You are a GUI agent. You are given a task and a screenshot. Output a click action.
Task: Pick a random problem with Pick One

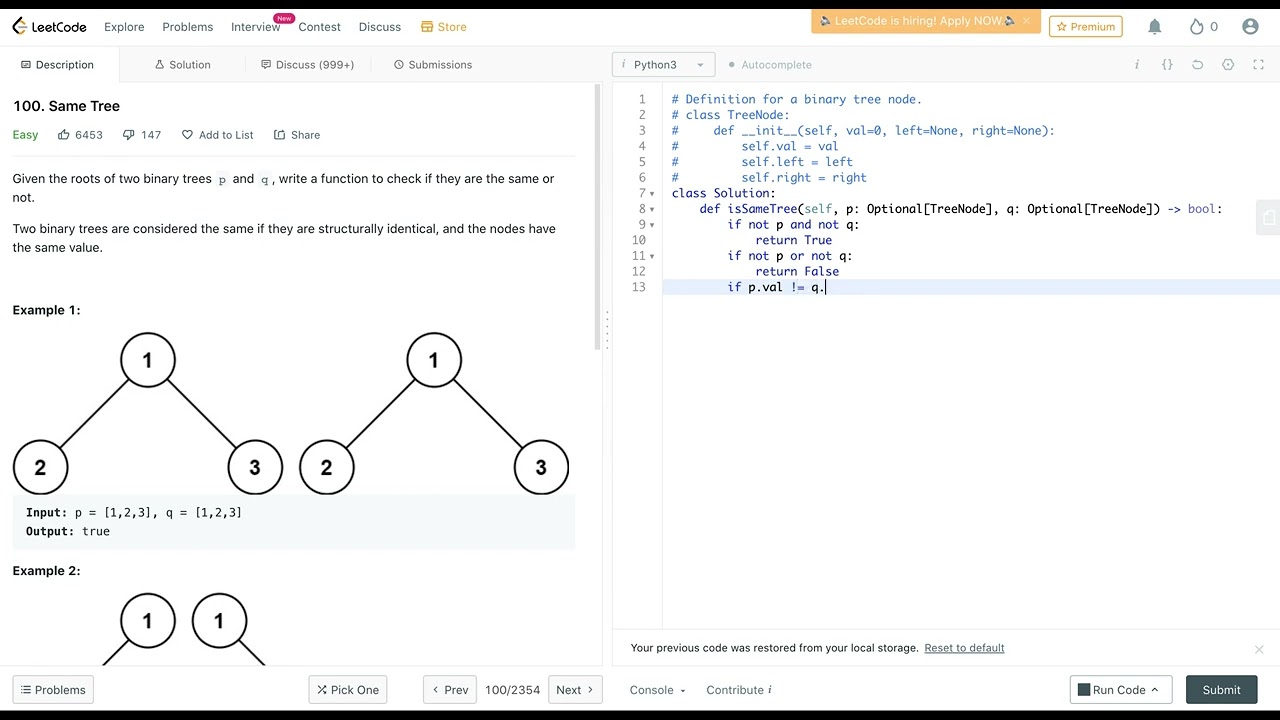point(348,690)
